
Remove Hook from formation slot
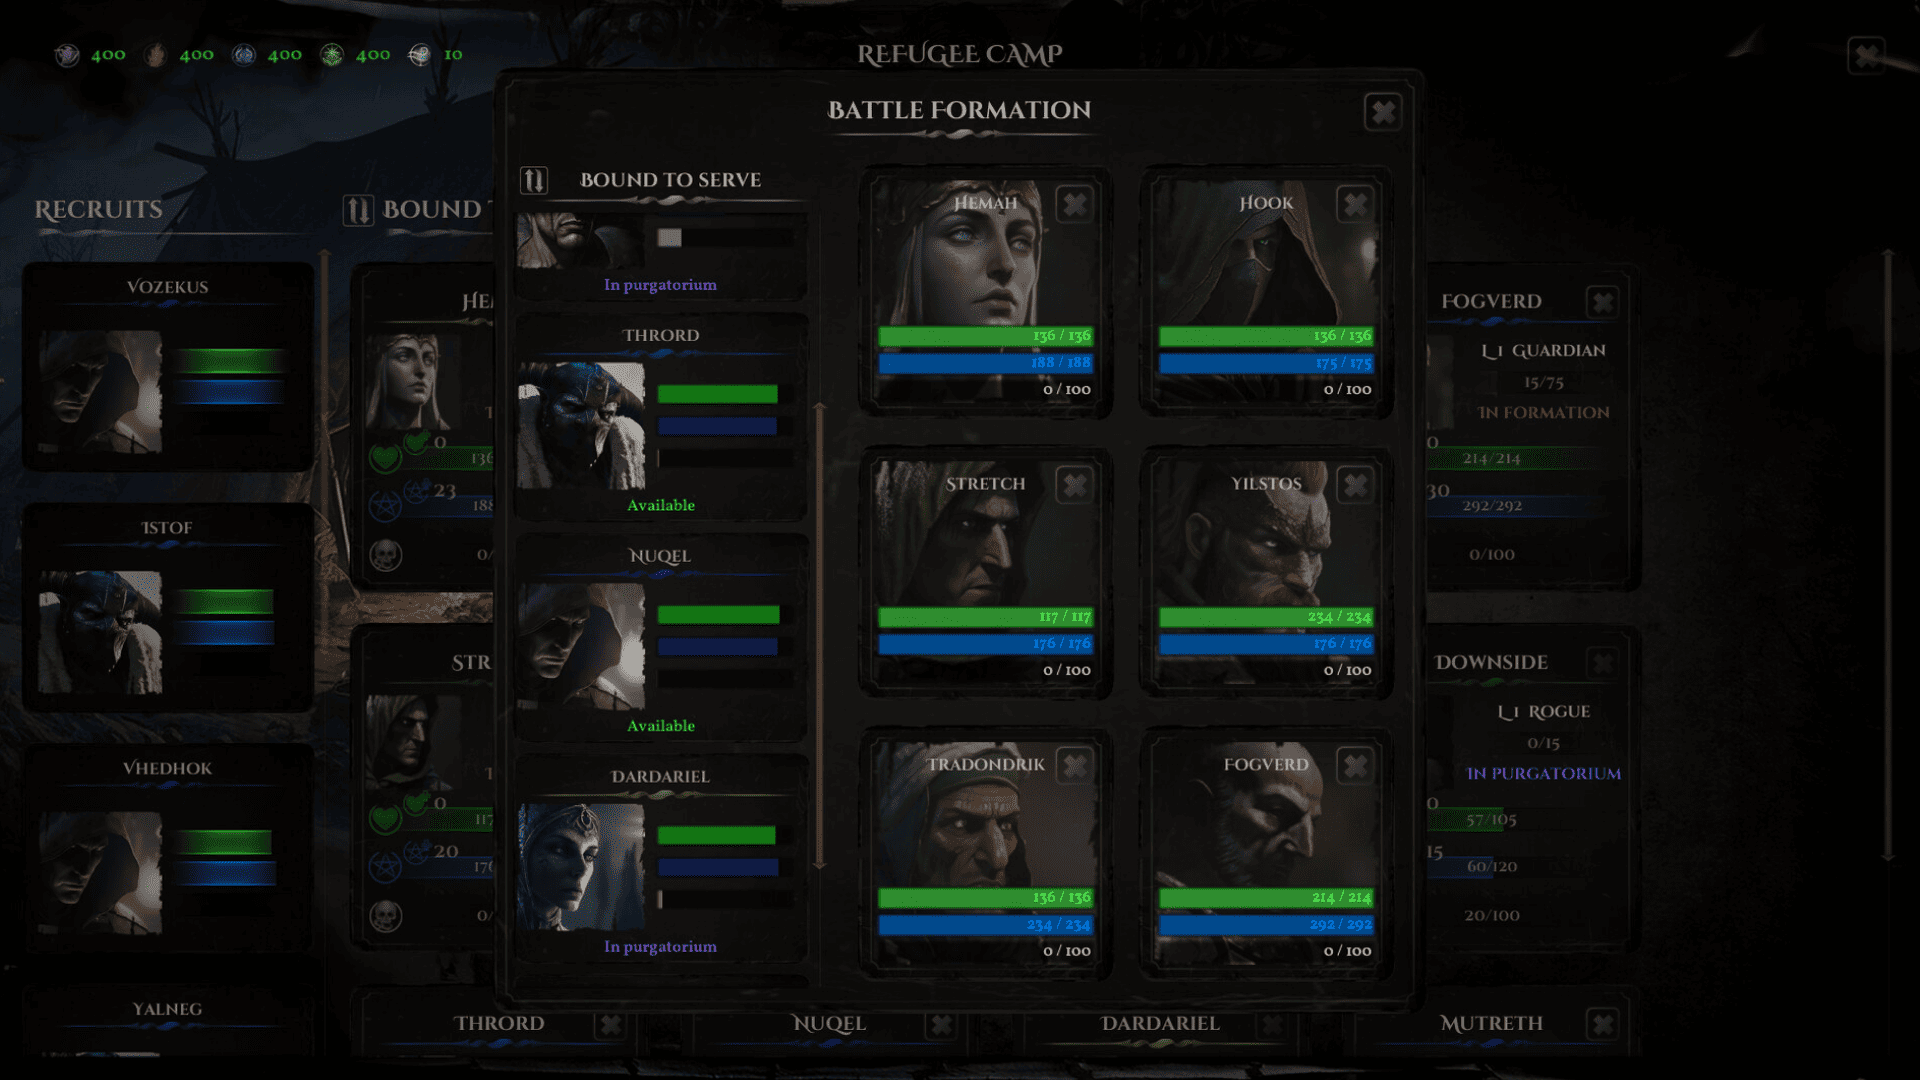pos(1355,204)
